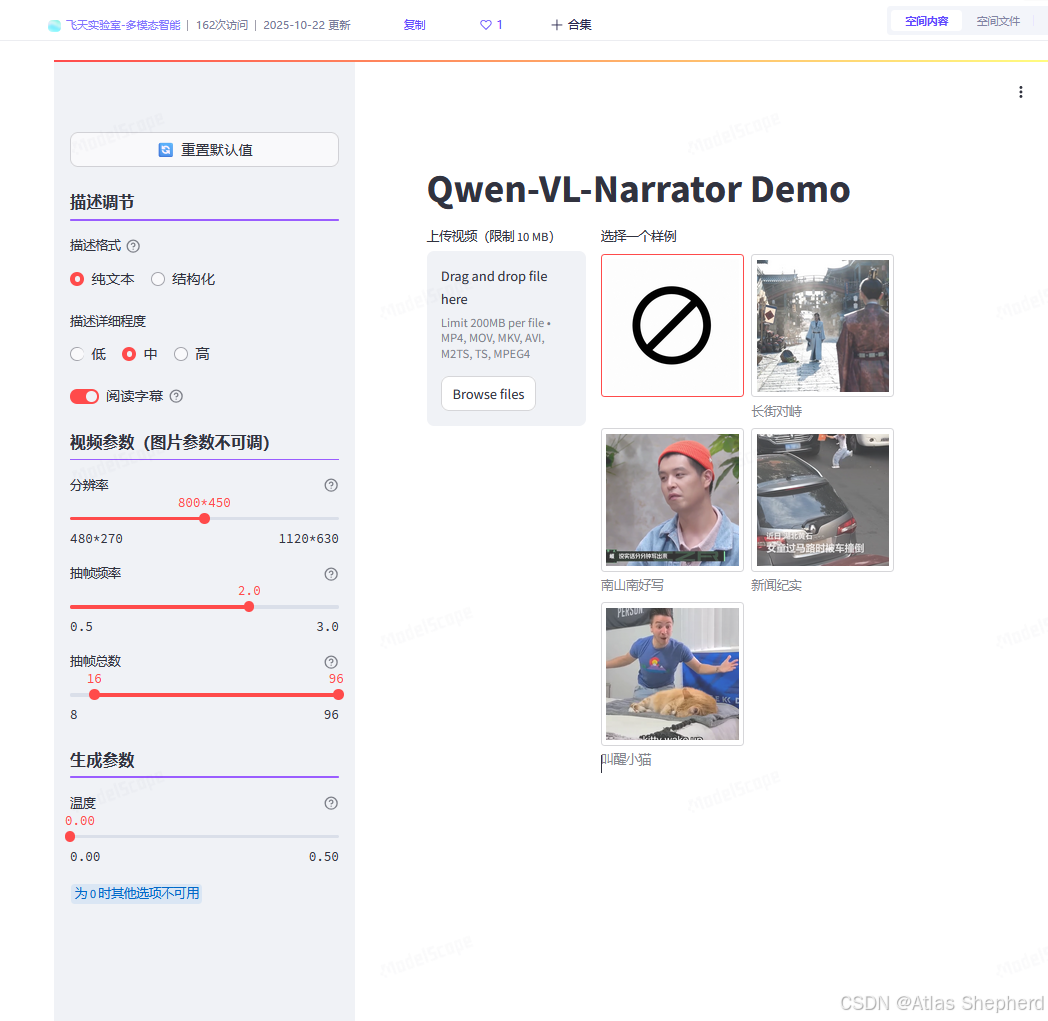Open help icon for 抽帧频率
Viewport: 1048px width, 1021px height.
331,574
